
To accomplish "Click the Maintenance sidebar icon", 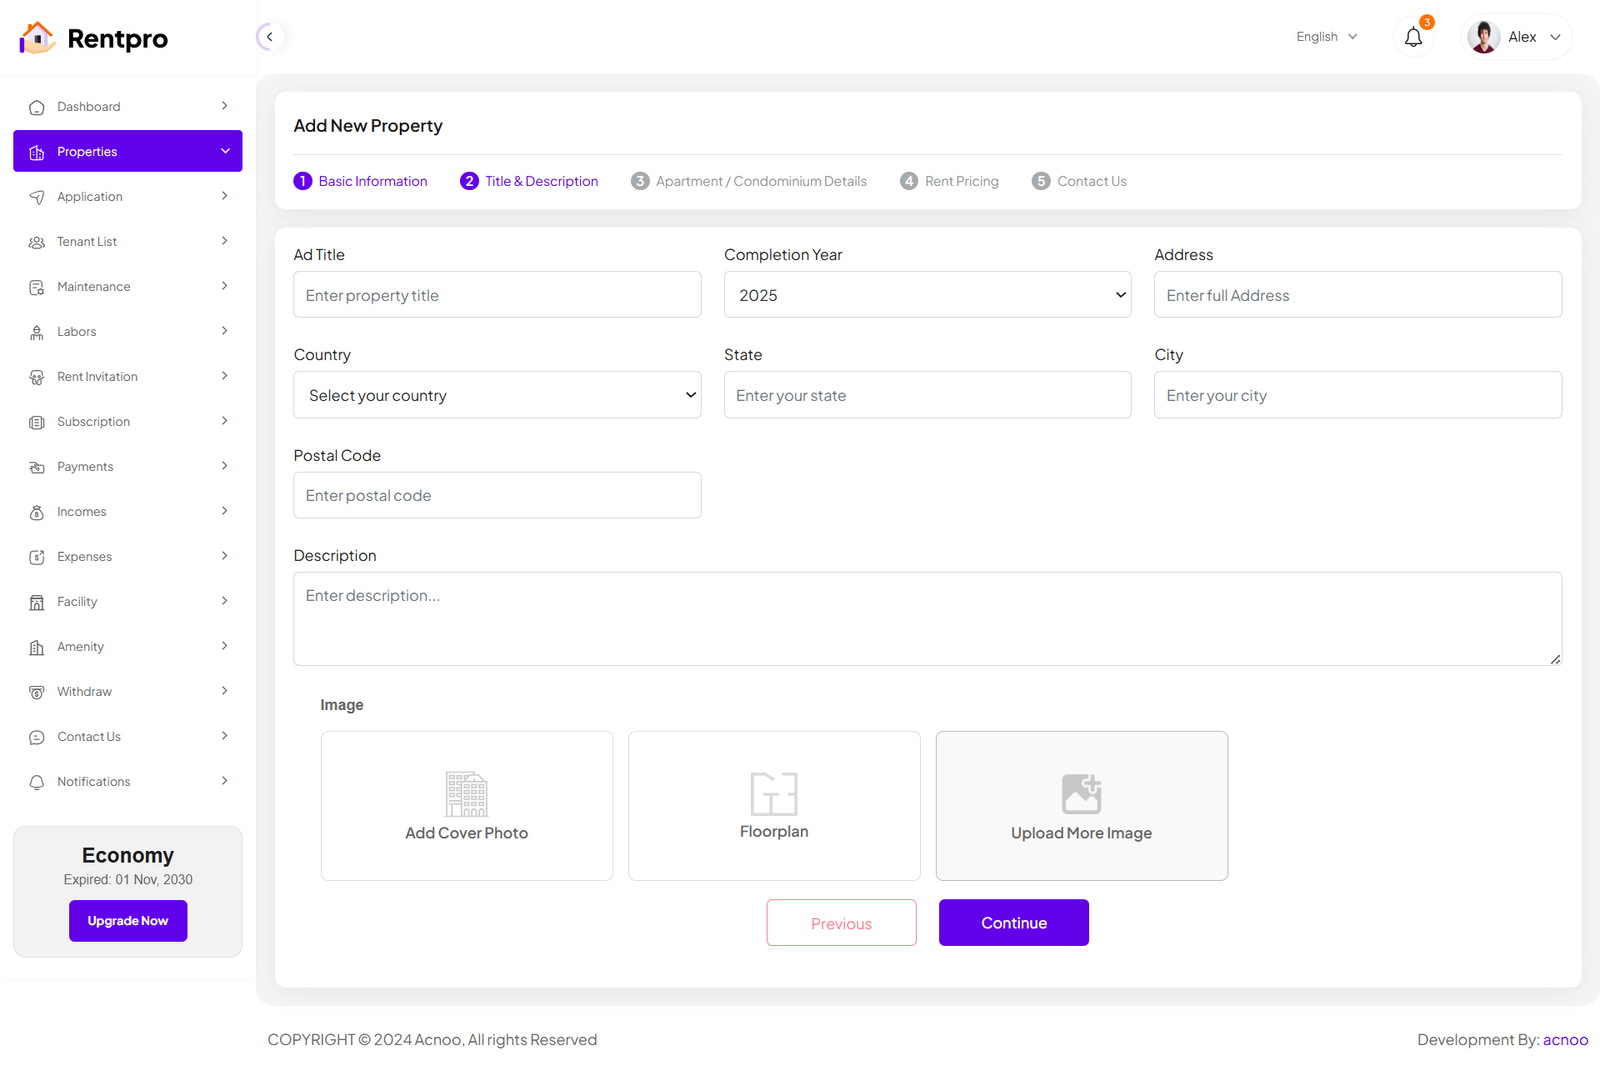I will click(37, 288).
